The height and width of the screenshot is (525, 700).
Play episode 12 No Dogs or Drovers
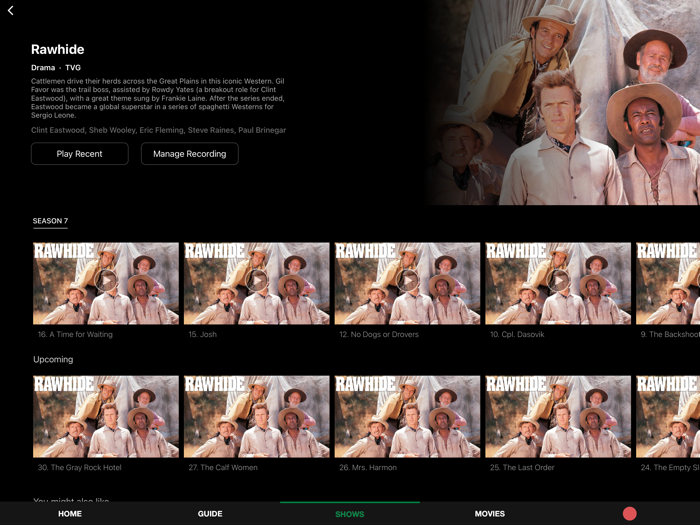coord(408,281)
